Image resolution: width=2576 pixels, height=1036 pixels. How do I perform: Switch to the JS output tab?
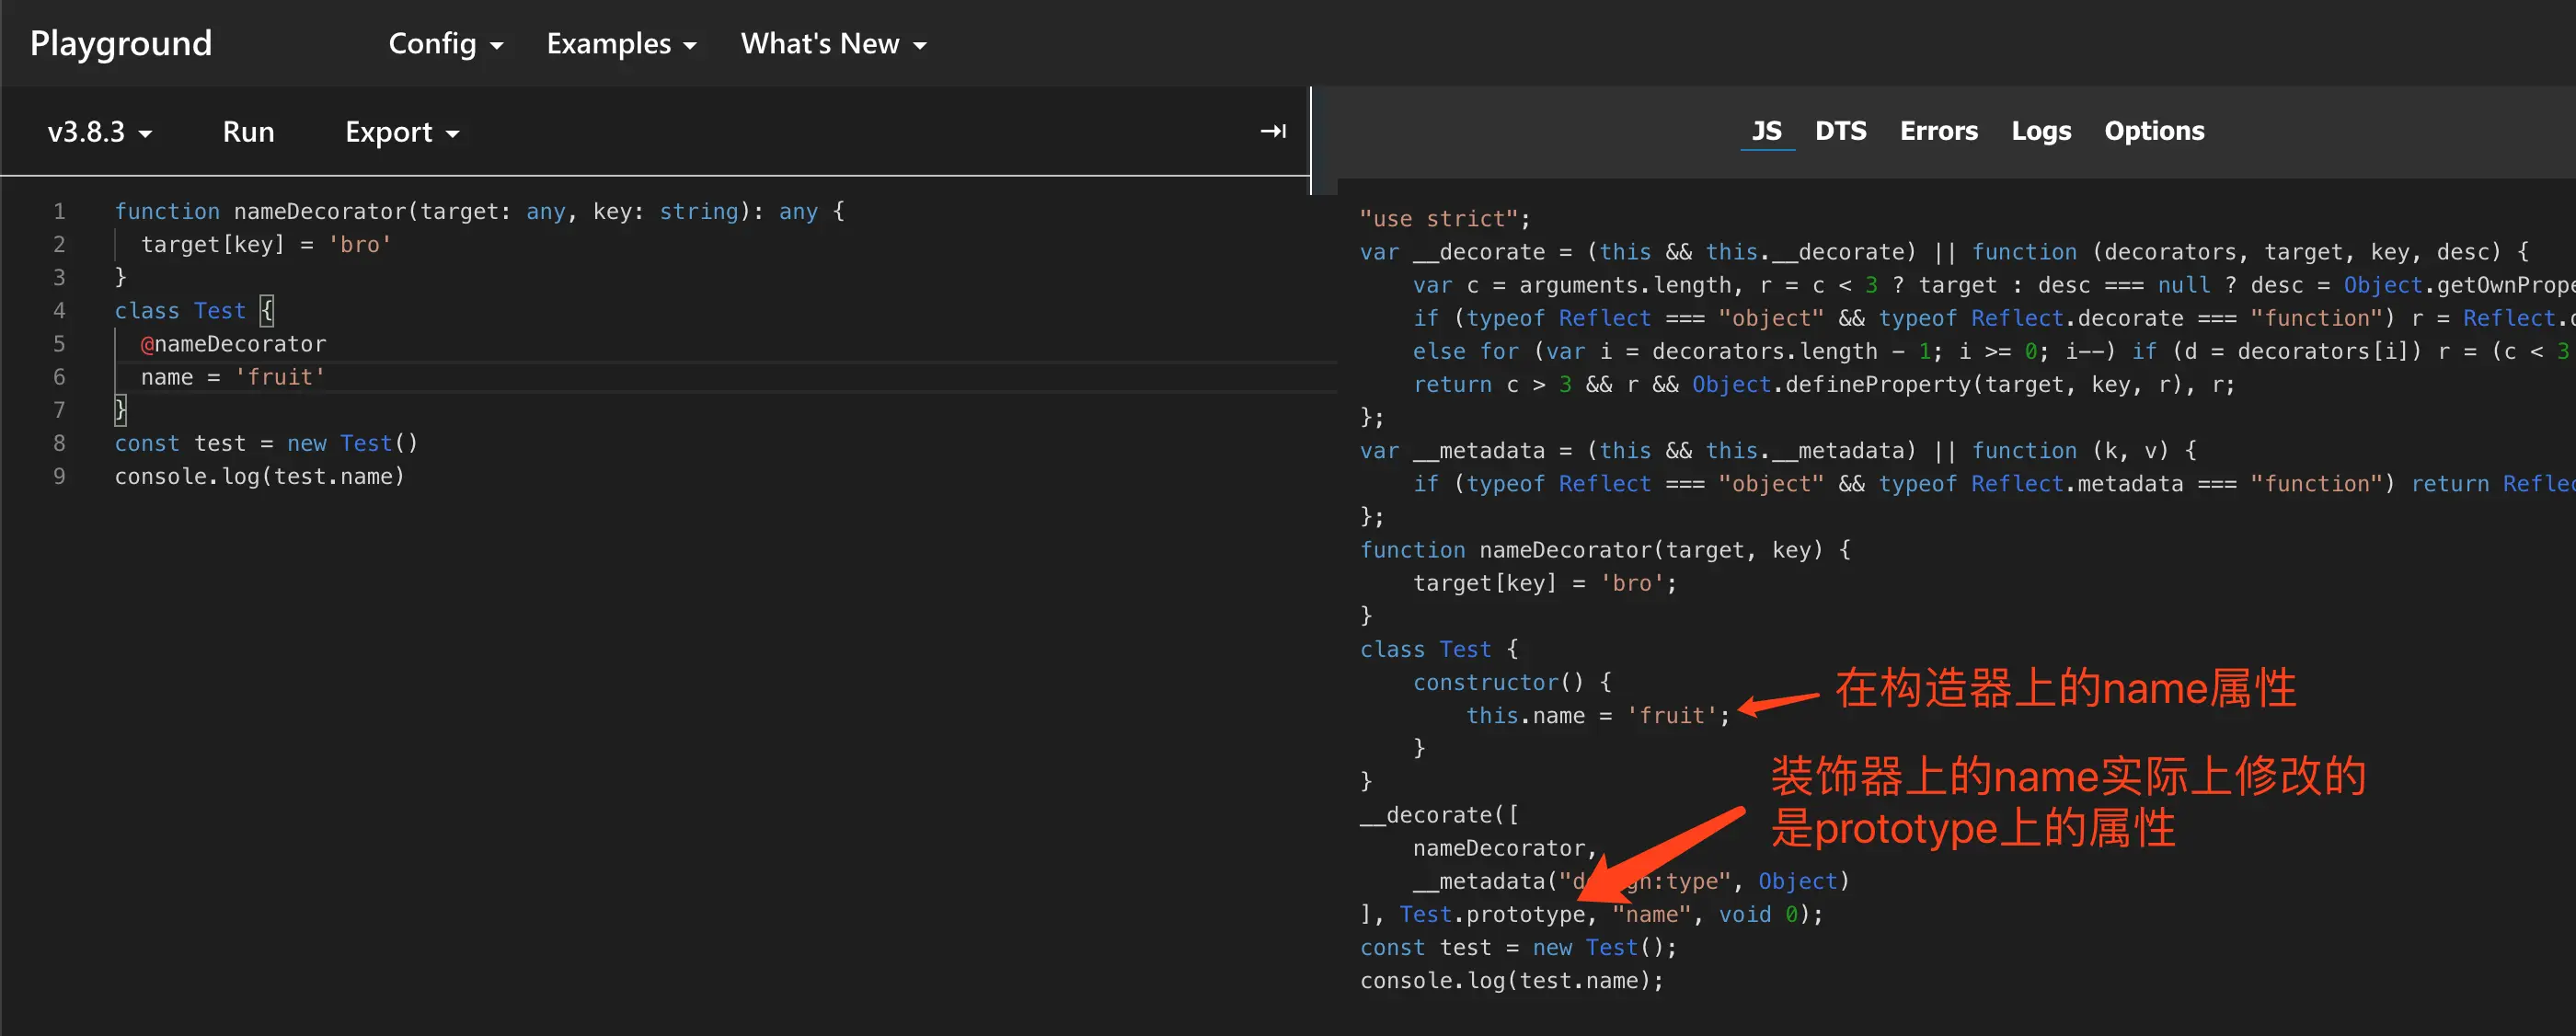click(x=1766, y=131)
